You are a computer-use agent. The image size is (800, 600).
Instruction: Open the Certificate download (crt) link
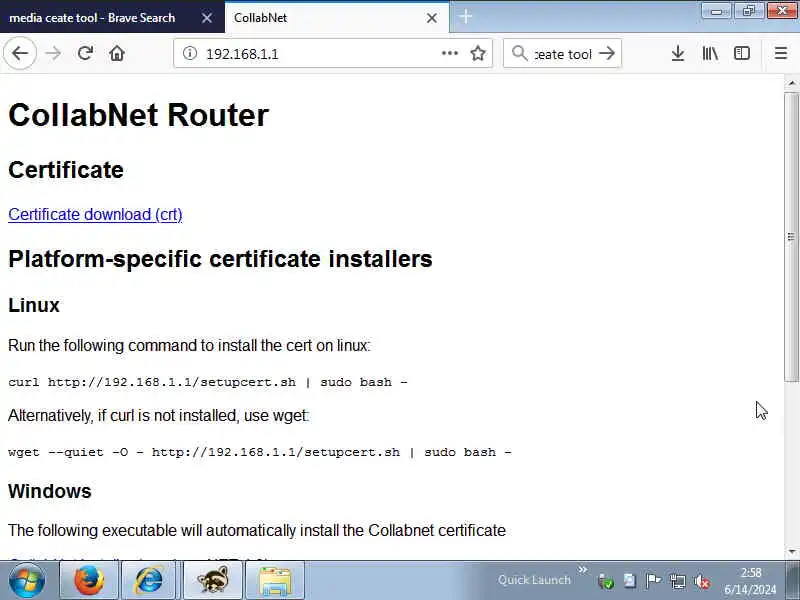pos(95,214)
